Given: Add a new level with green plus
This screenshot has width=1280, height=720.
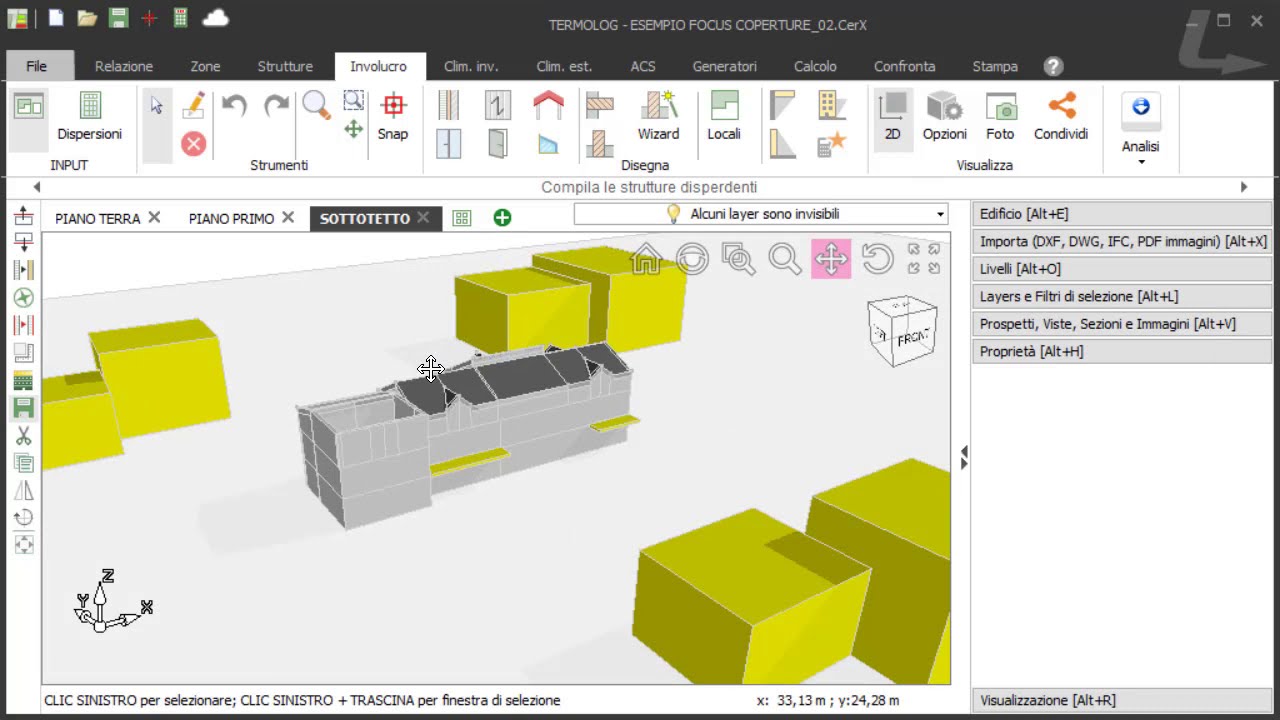Looking at the screenshot, I should pos(502,218).
